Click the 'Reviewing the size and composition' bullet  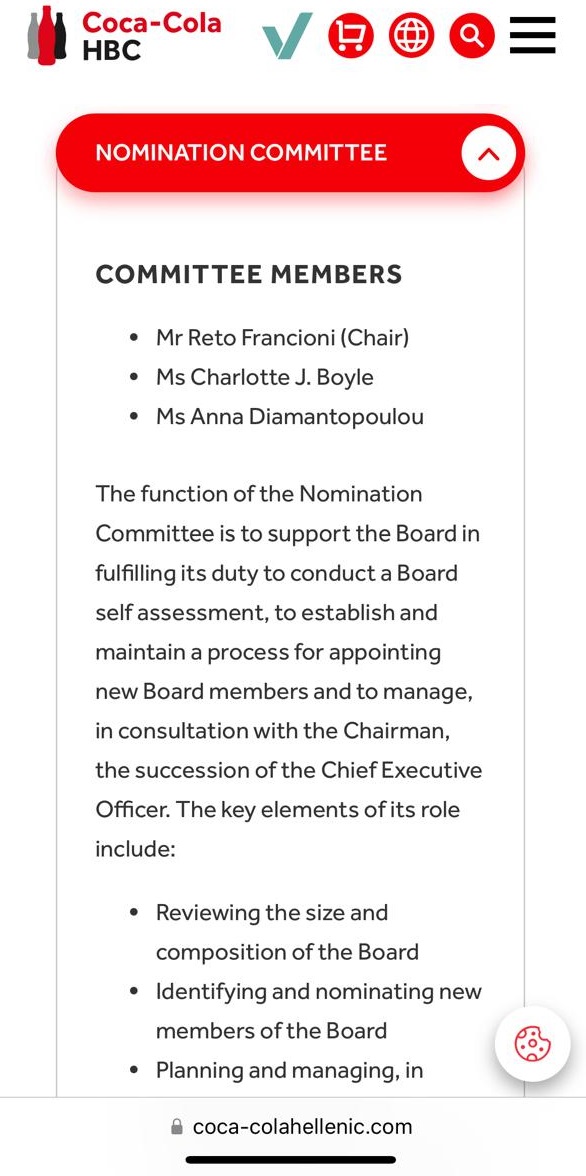[287, 932]
